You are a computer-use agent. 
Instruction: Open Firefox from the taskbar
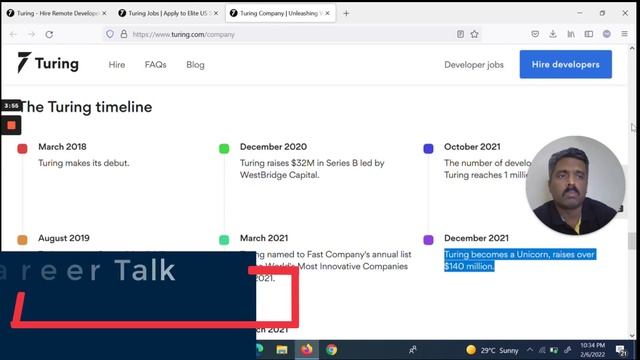click(x=307, y=350)
